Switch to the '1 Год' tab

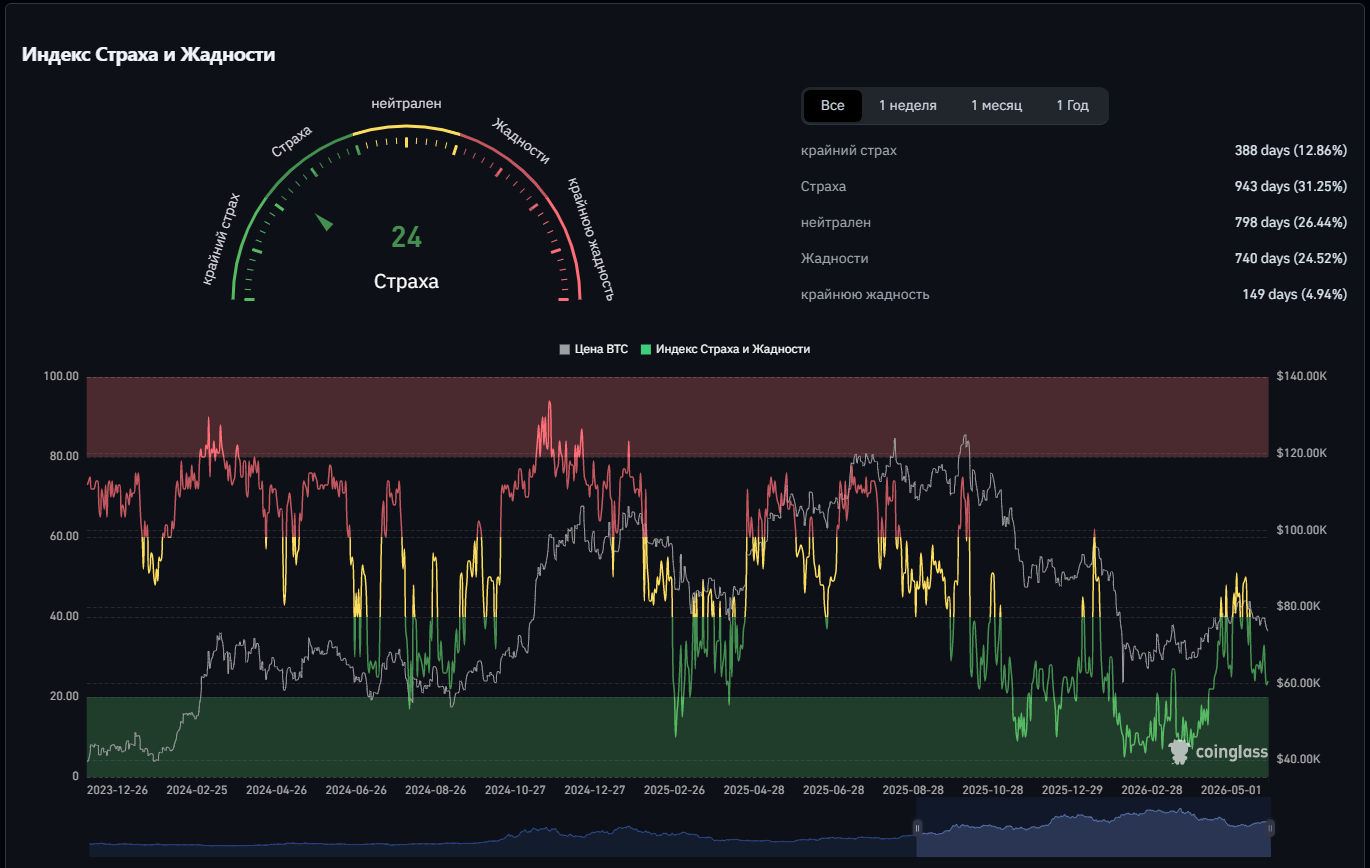tap(1072, 105)
